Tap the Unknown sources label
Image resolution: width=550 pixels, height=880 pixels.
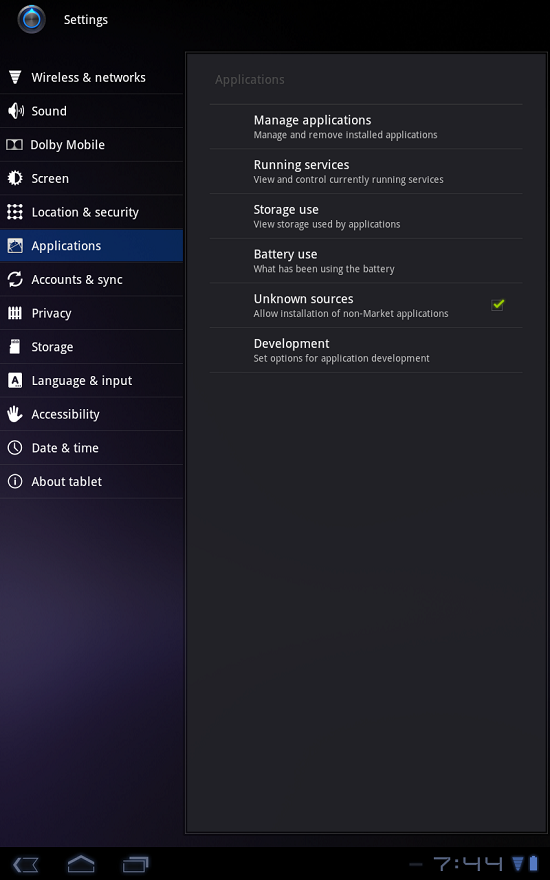304,299
